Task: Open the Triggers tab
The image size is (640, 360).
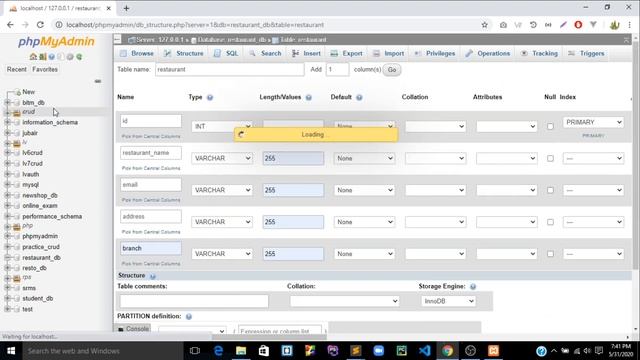Action: coord(586,53)
